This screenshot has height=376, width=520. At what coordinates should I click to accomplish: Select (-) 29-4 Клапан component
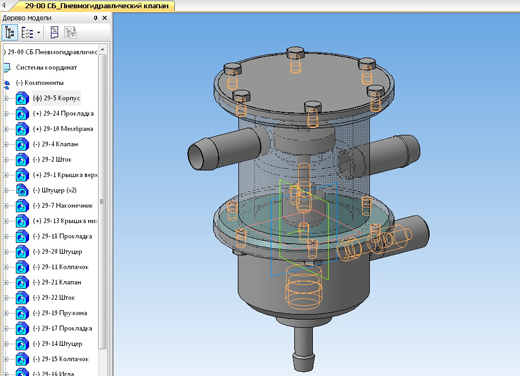(x=55, y=144)
